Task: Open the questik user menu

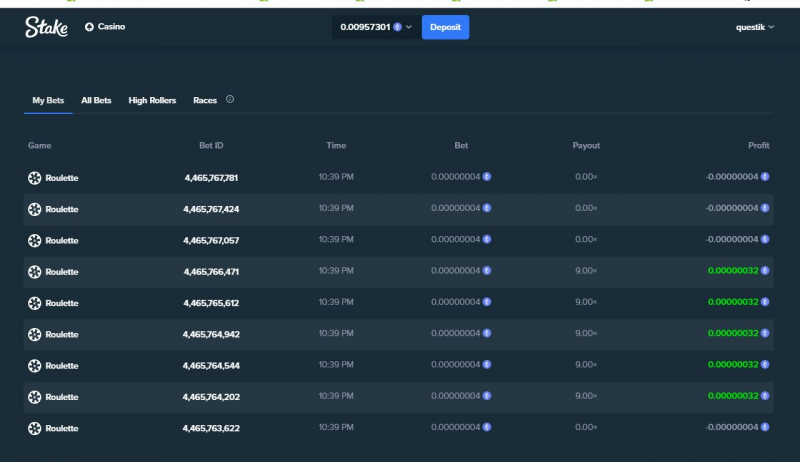Action: (x=755, y=27)
